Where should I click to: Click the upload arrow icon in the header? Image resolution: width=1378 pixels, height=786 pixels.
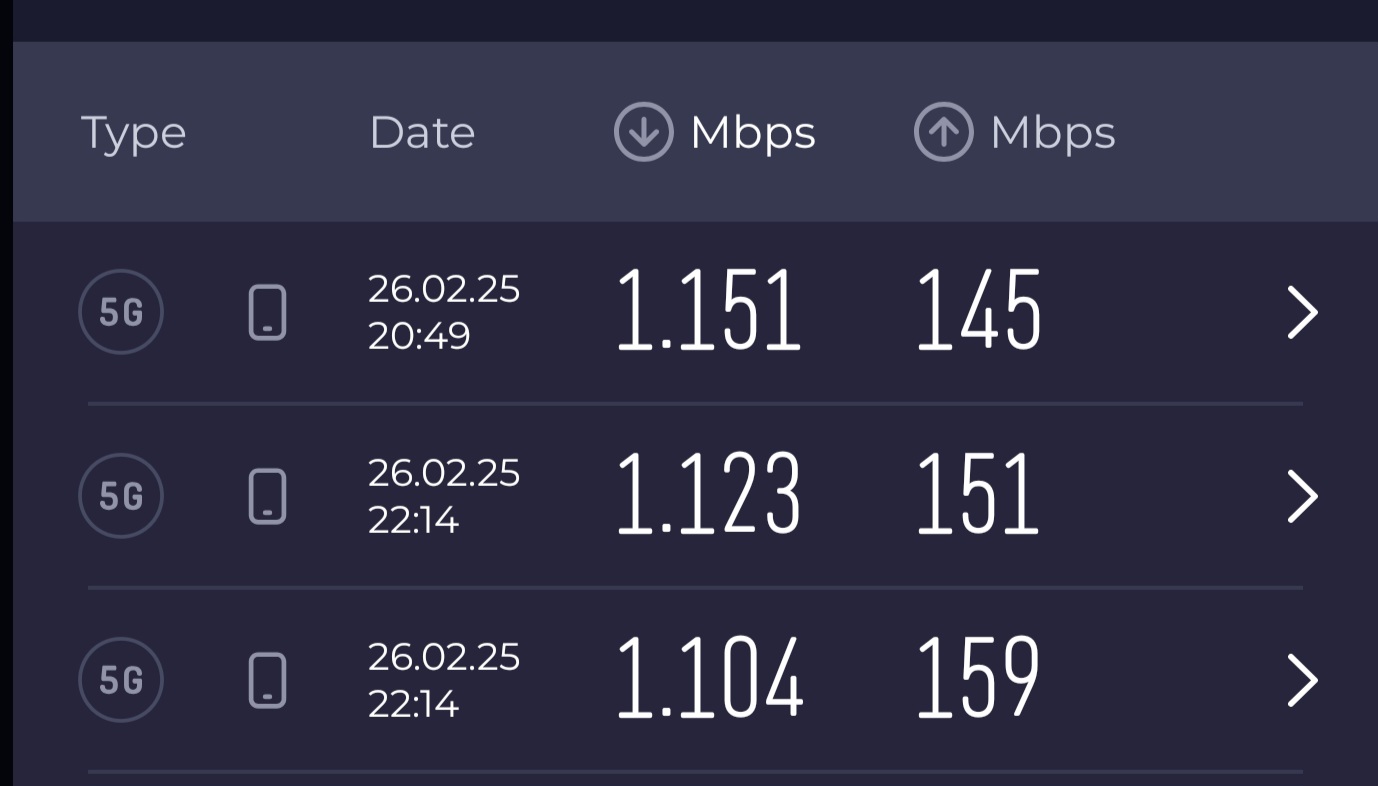[943, 132]
